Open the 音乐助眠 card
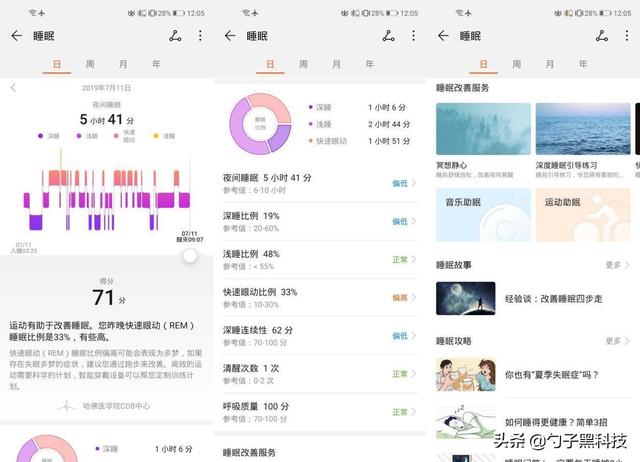640x462 pixels. click(483, 215)
